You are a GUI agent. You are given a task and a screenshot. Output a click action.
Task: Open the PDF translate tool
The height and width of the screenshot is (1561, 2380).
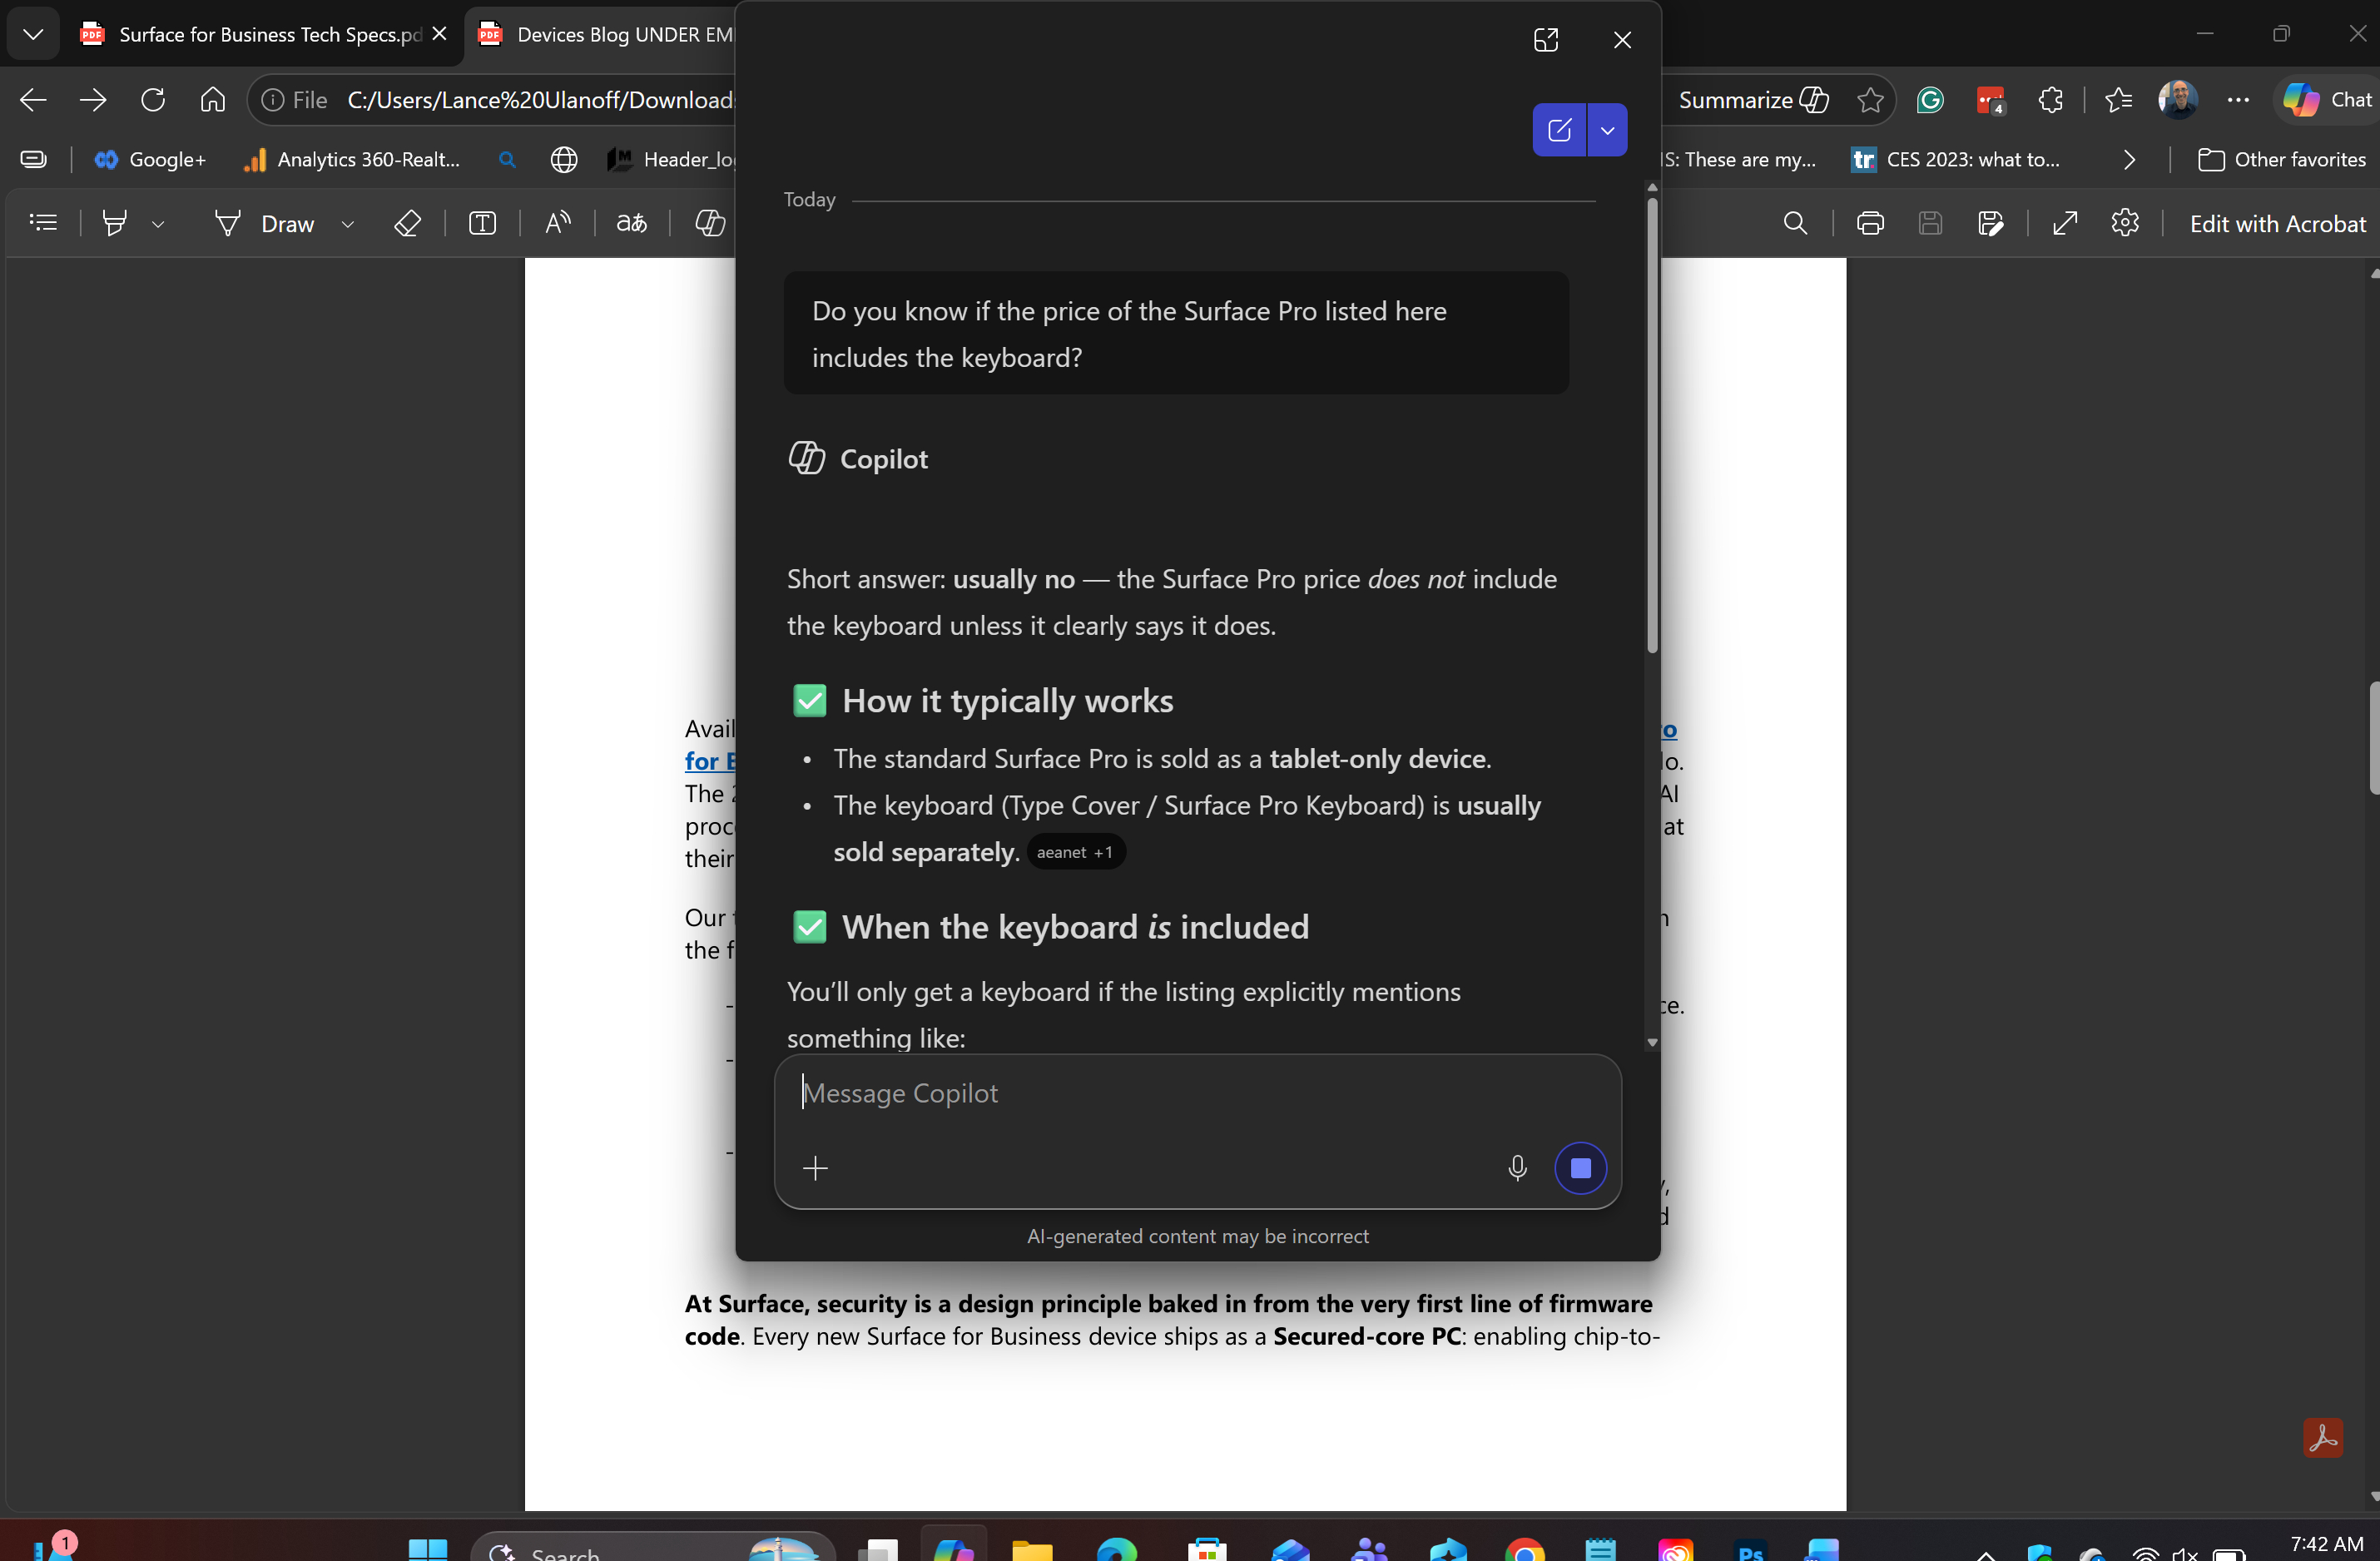tap(632, 223)
